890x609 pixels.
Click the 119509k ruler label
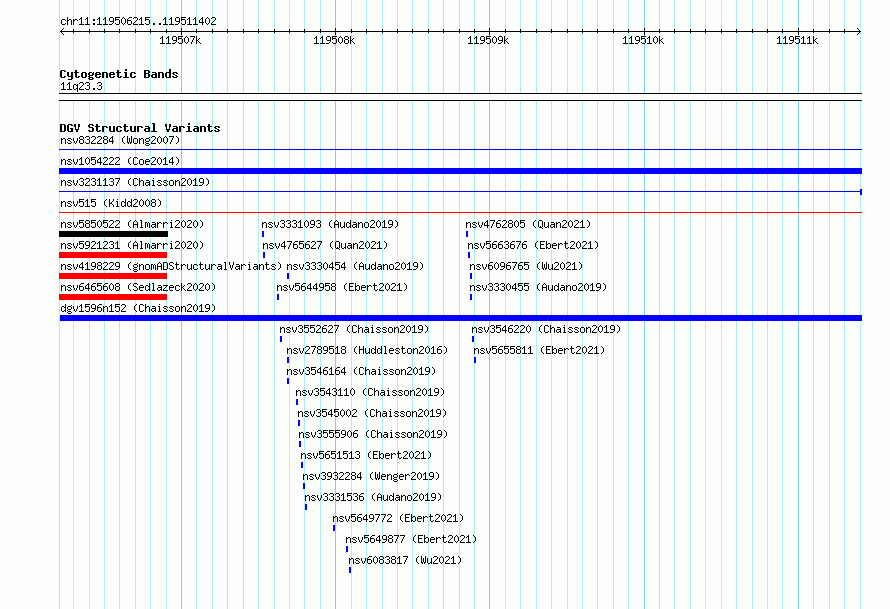[x=488, y=40]
